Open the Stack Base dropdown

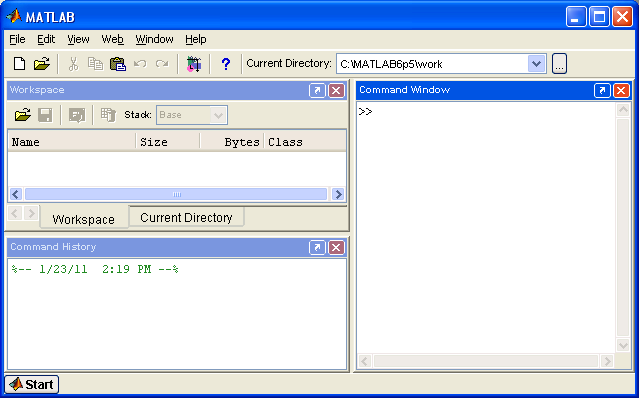point(218,115)
